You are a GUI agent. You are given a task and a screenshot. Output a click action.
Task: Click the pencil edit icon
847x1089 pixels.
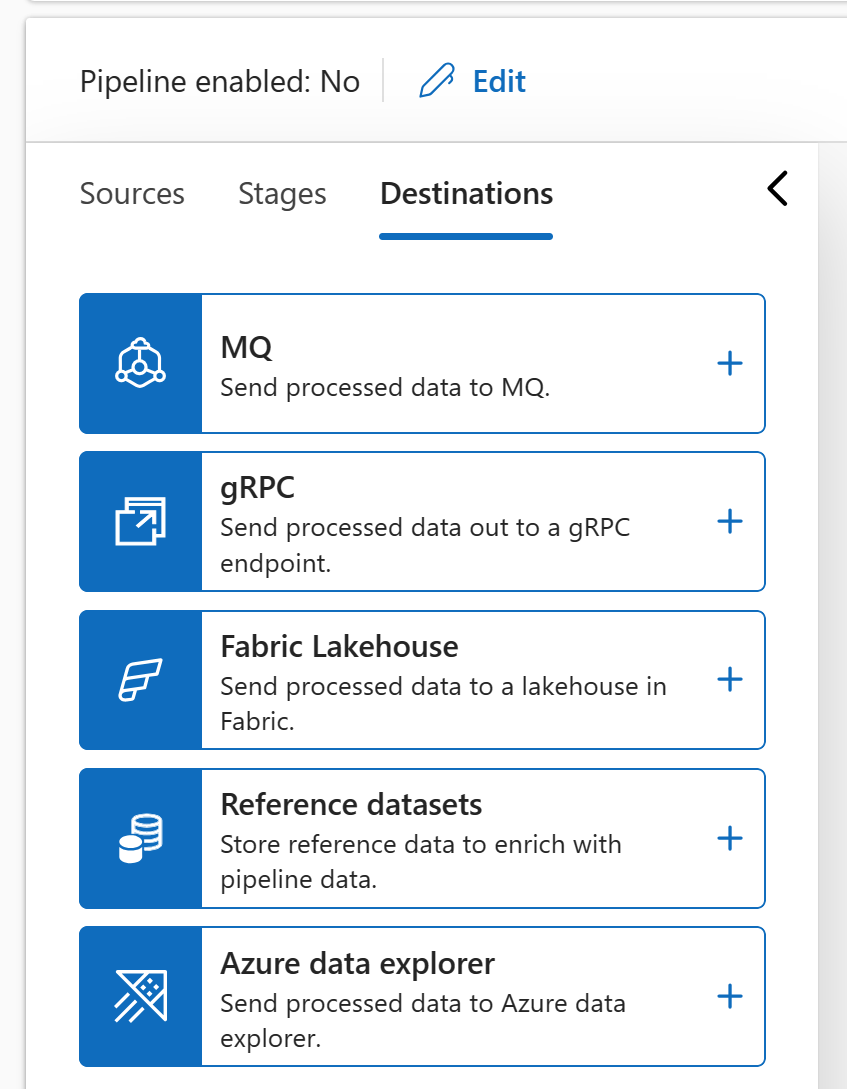[x=437, y=81]
